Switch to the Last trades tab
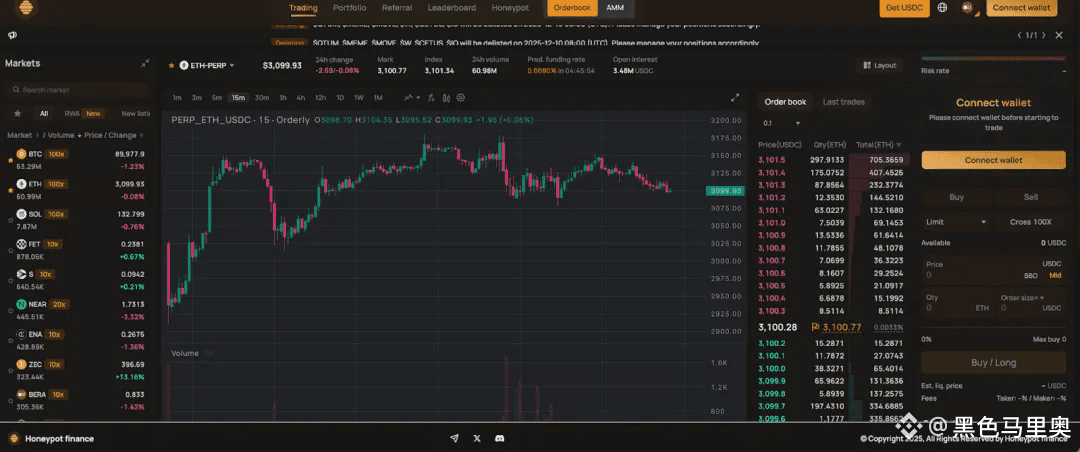This screenshot has width=1080, height=452. pyautogui.click(x=843, y=102)
